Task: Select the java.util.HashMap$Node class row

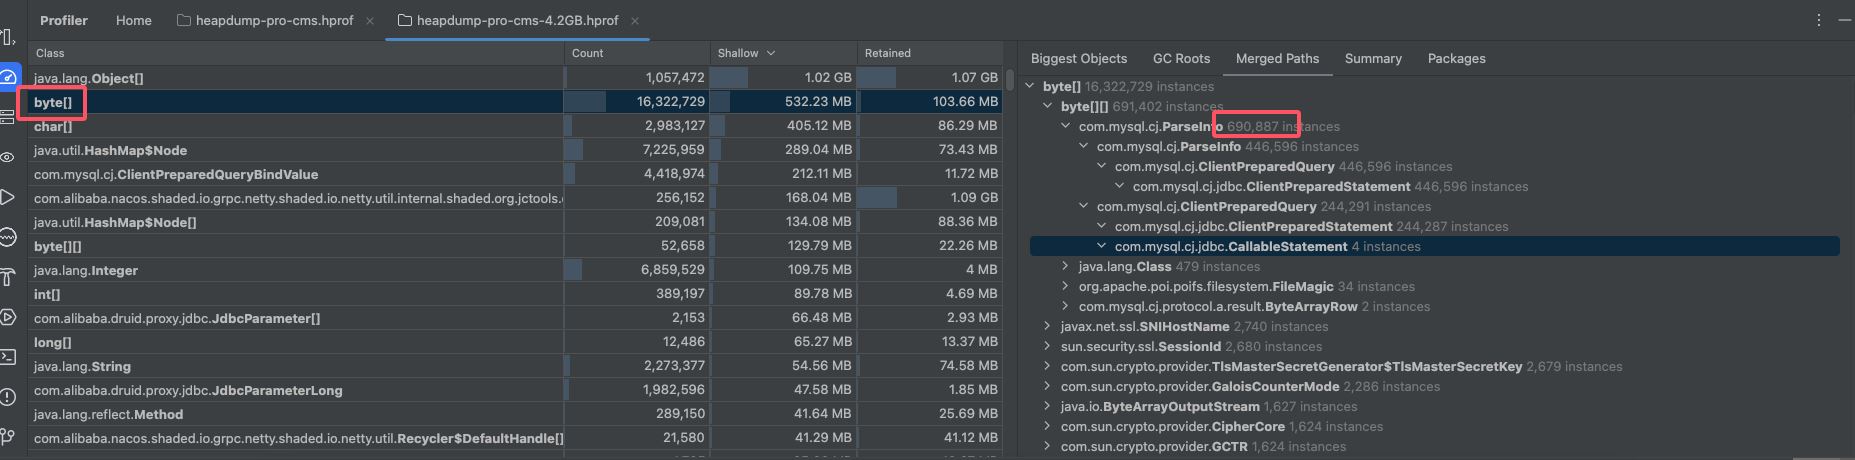Action: 515,150
